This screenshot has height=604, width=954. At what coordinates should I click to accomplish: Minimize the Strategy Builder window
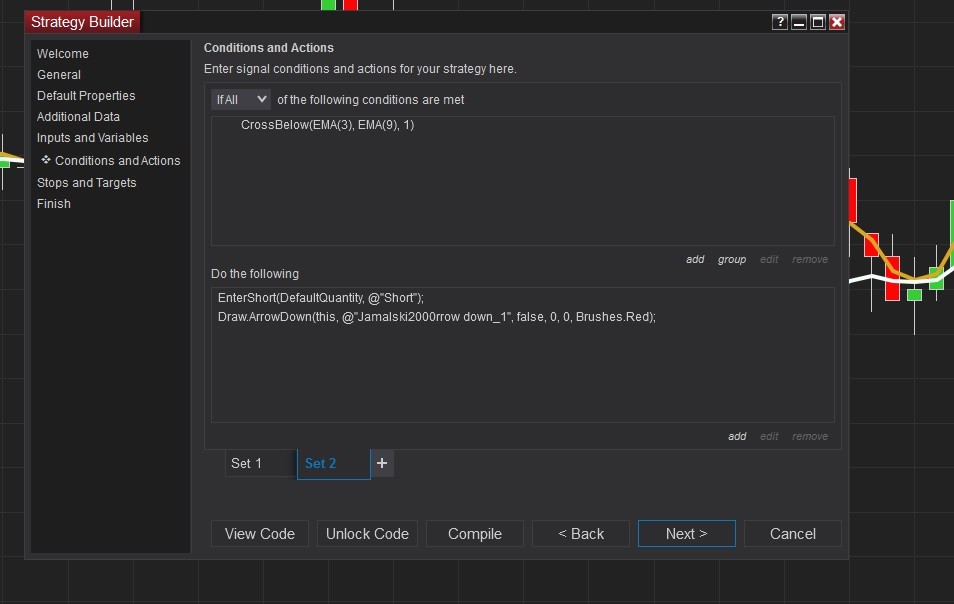(x=799, y=22)
